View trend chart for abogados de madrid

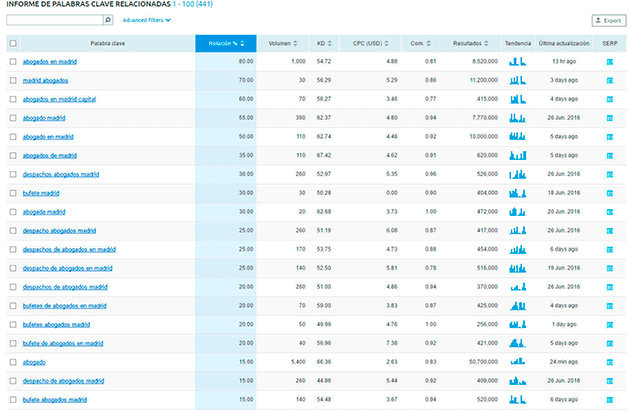click(x=518, y=155)
